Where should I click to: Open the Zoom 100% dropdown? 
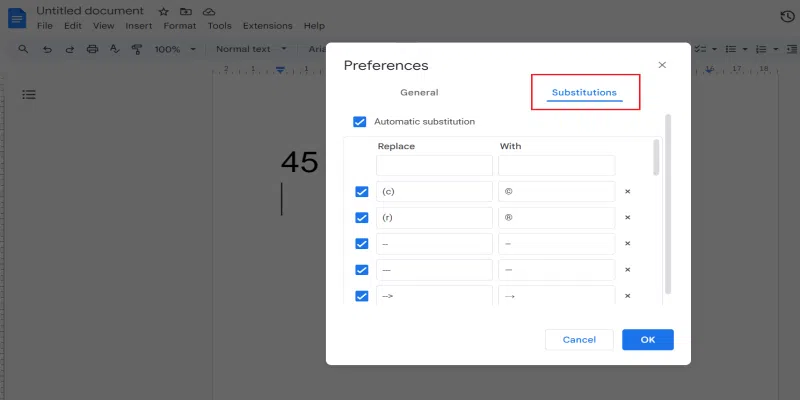tap(175, 49)
